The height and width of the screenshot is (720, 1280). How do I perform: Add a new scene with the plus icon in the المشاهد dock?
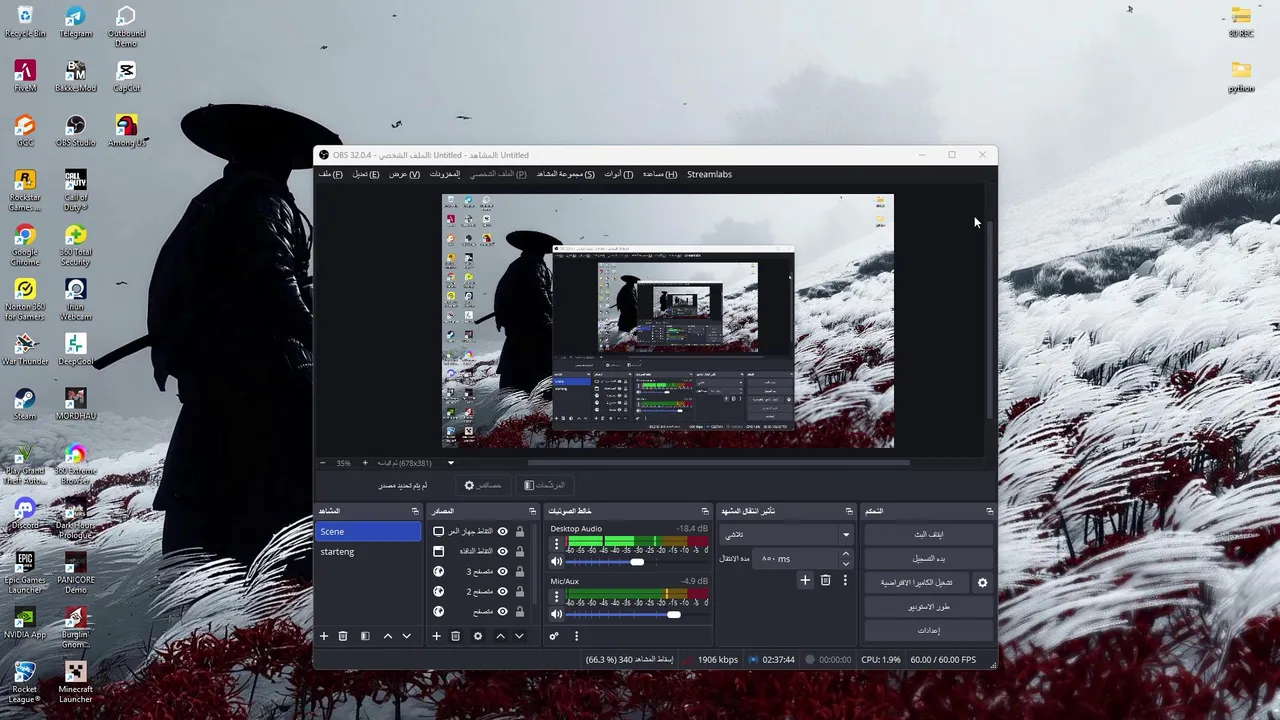pyautogui.click(x=324, y=636)
